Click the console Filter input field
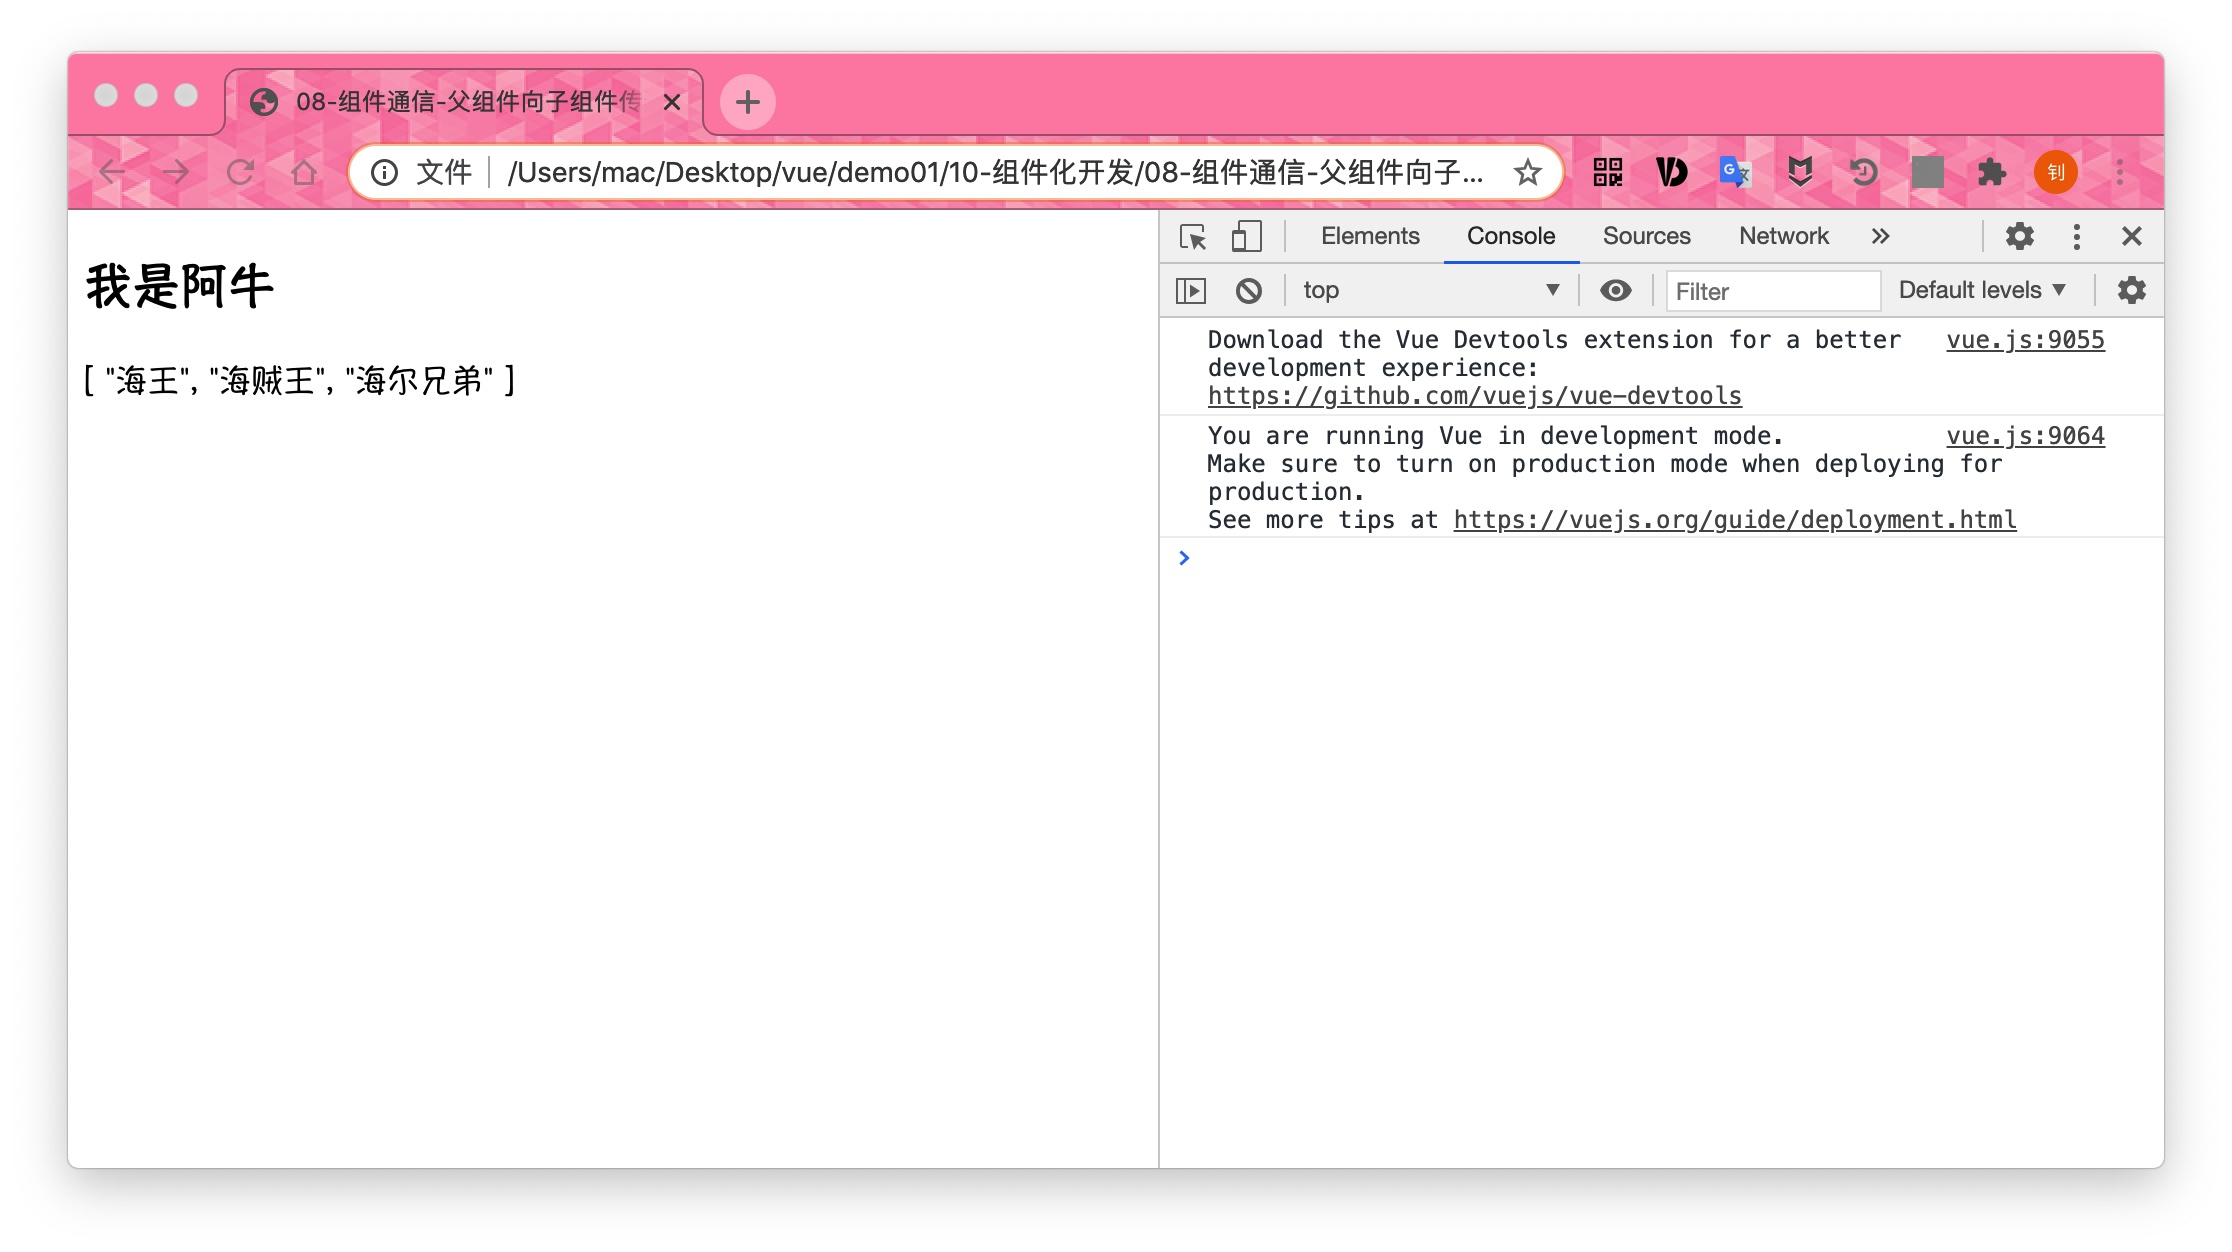Image resolution: width=2232 pixels, height=1252 pixels. pyautogui.click(x=1772, y=291)
